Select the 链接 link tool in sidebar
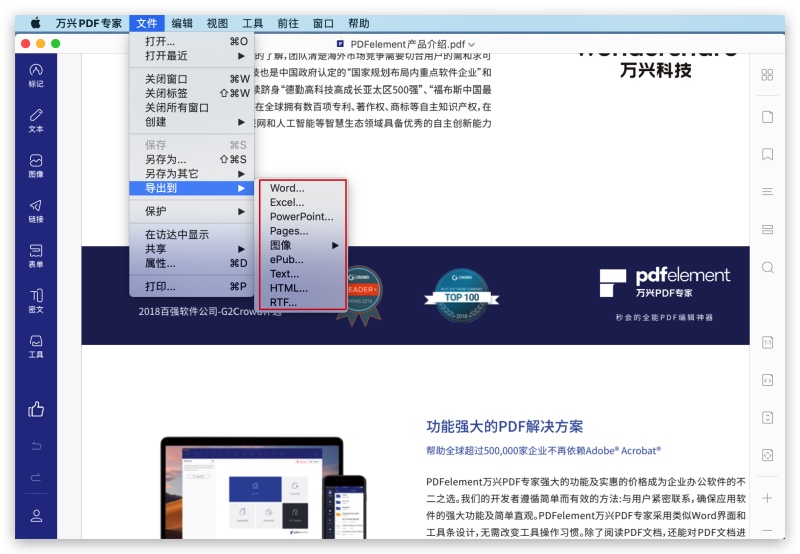 click(36, 211)
